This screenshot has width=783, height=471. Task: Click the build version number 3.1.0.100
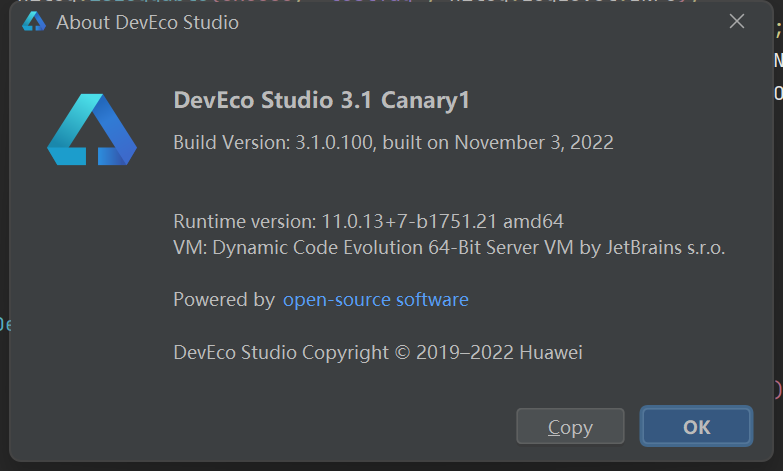[335, 143]
